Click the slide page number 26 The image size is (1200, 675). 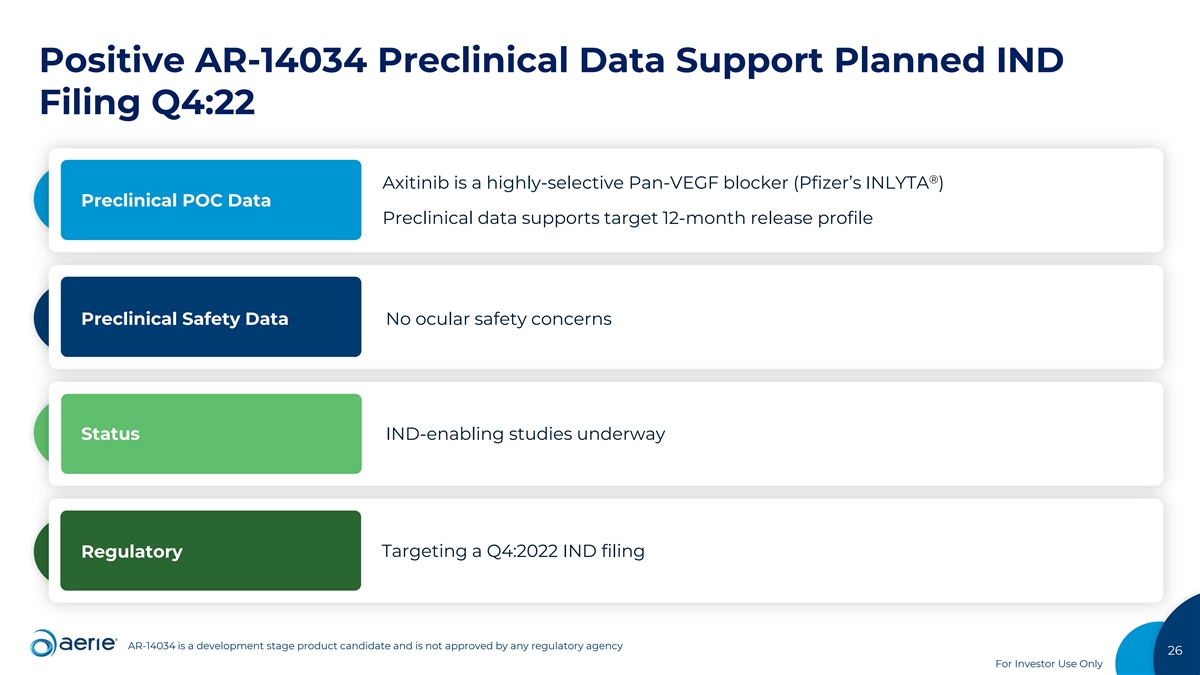coord(1175,651)
